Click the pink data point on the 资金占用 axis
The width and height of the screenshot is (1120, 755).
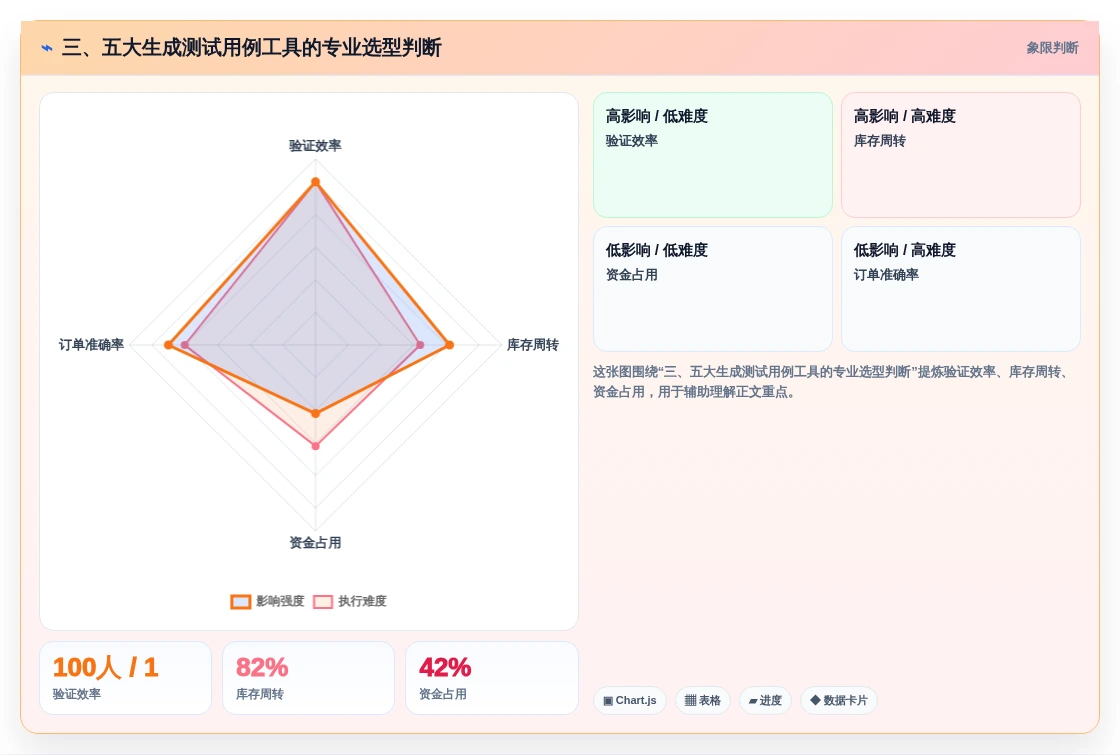tap(316, 446)
